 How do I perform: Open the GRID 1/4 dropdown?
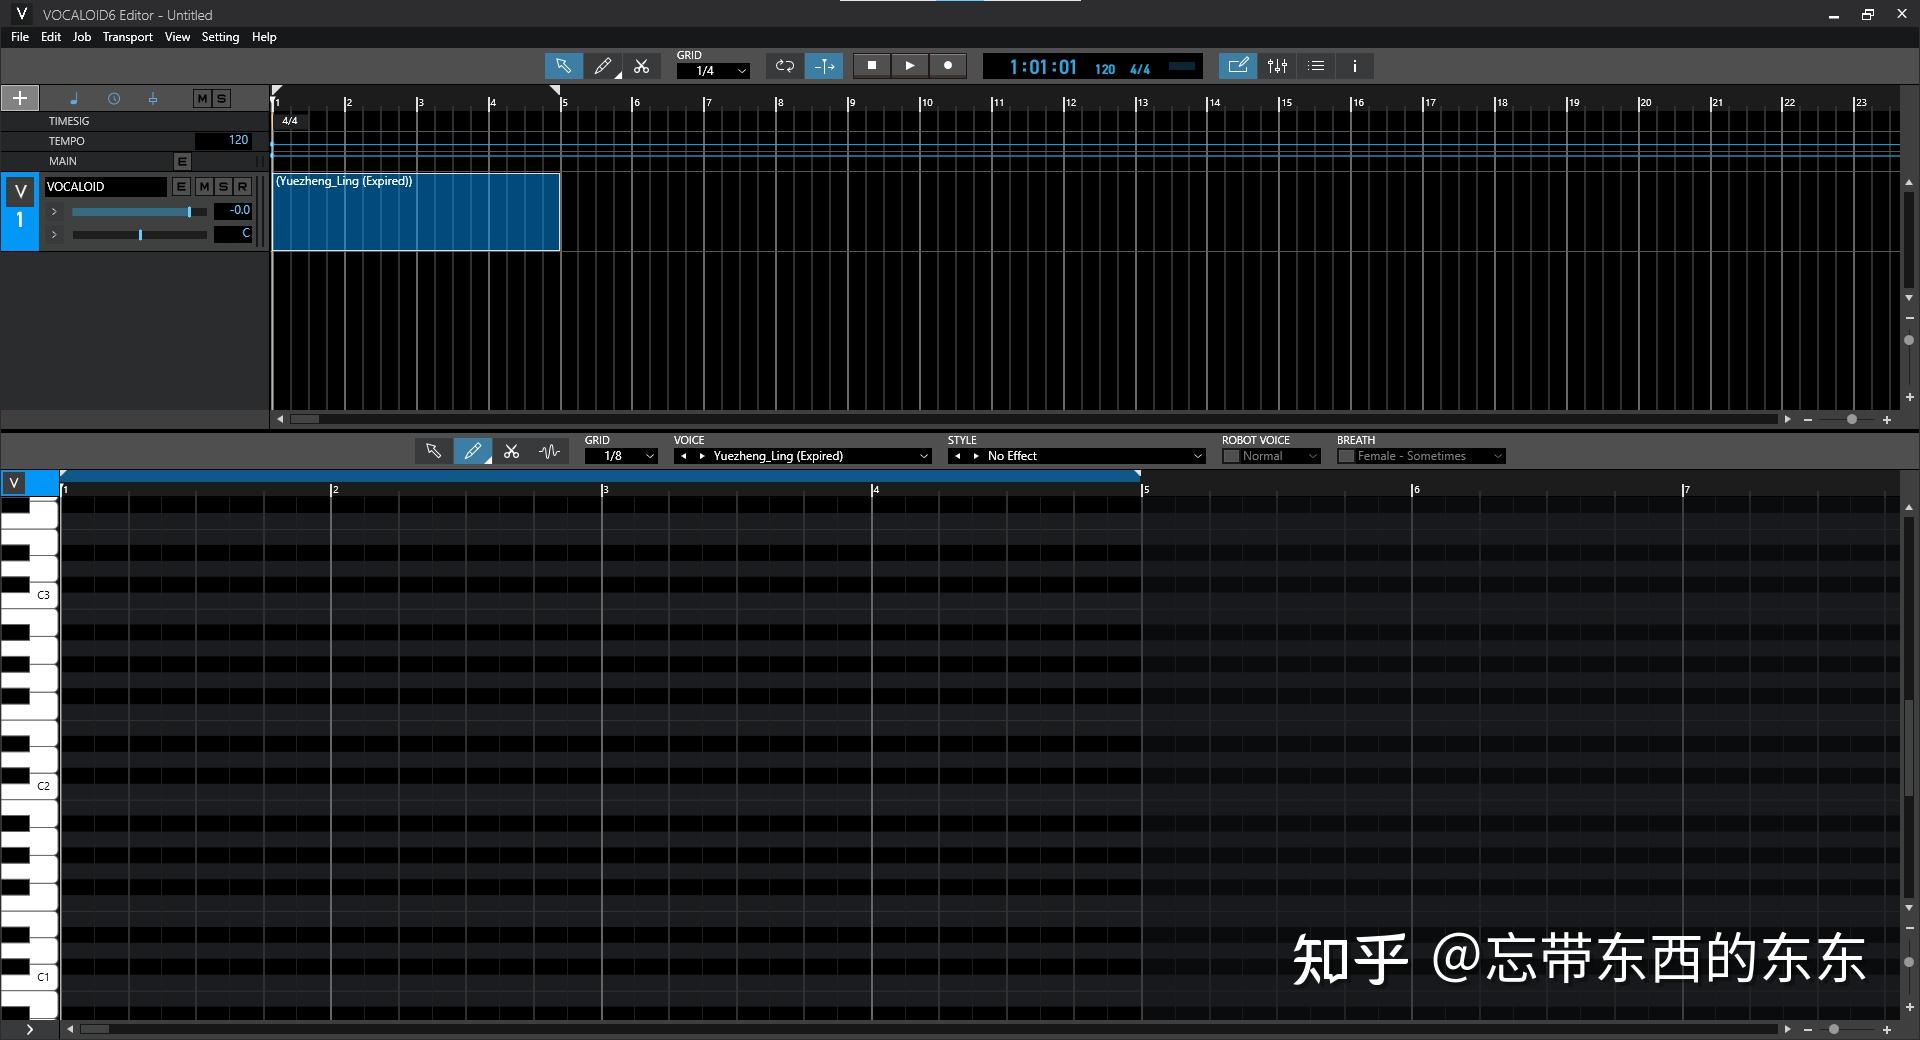(x=712, y=71)
